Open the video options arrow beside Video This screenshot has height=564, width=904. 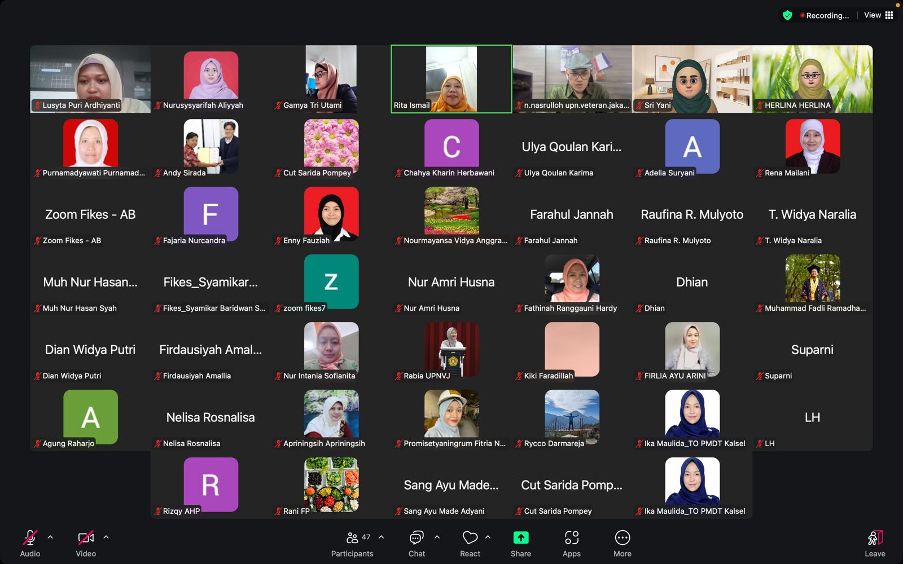tap(106, 537)
